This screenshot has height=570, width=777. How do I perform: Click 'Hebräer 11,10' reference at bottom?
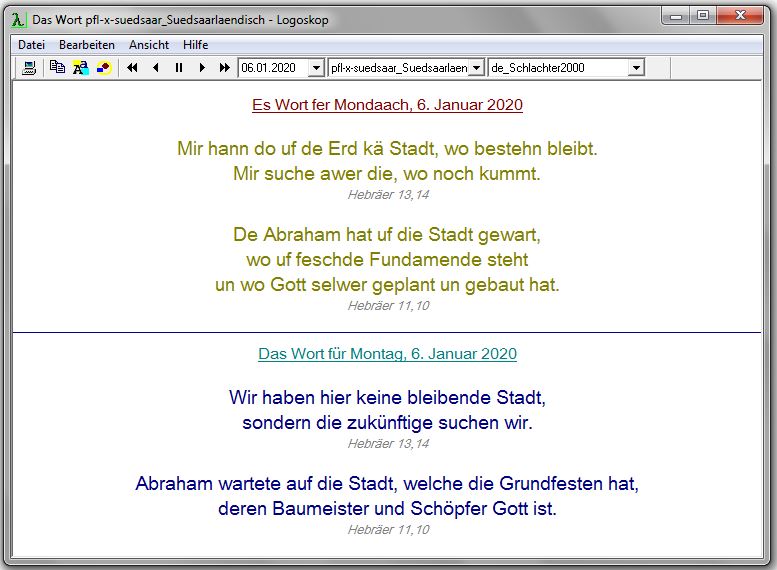pos(388,530)
